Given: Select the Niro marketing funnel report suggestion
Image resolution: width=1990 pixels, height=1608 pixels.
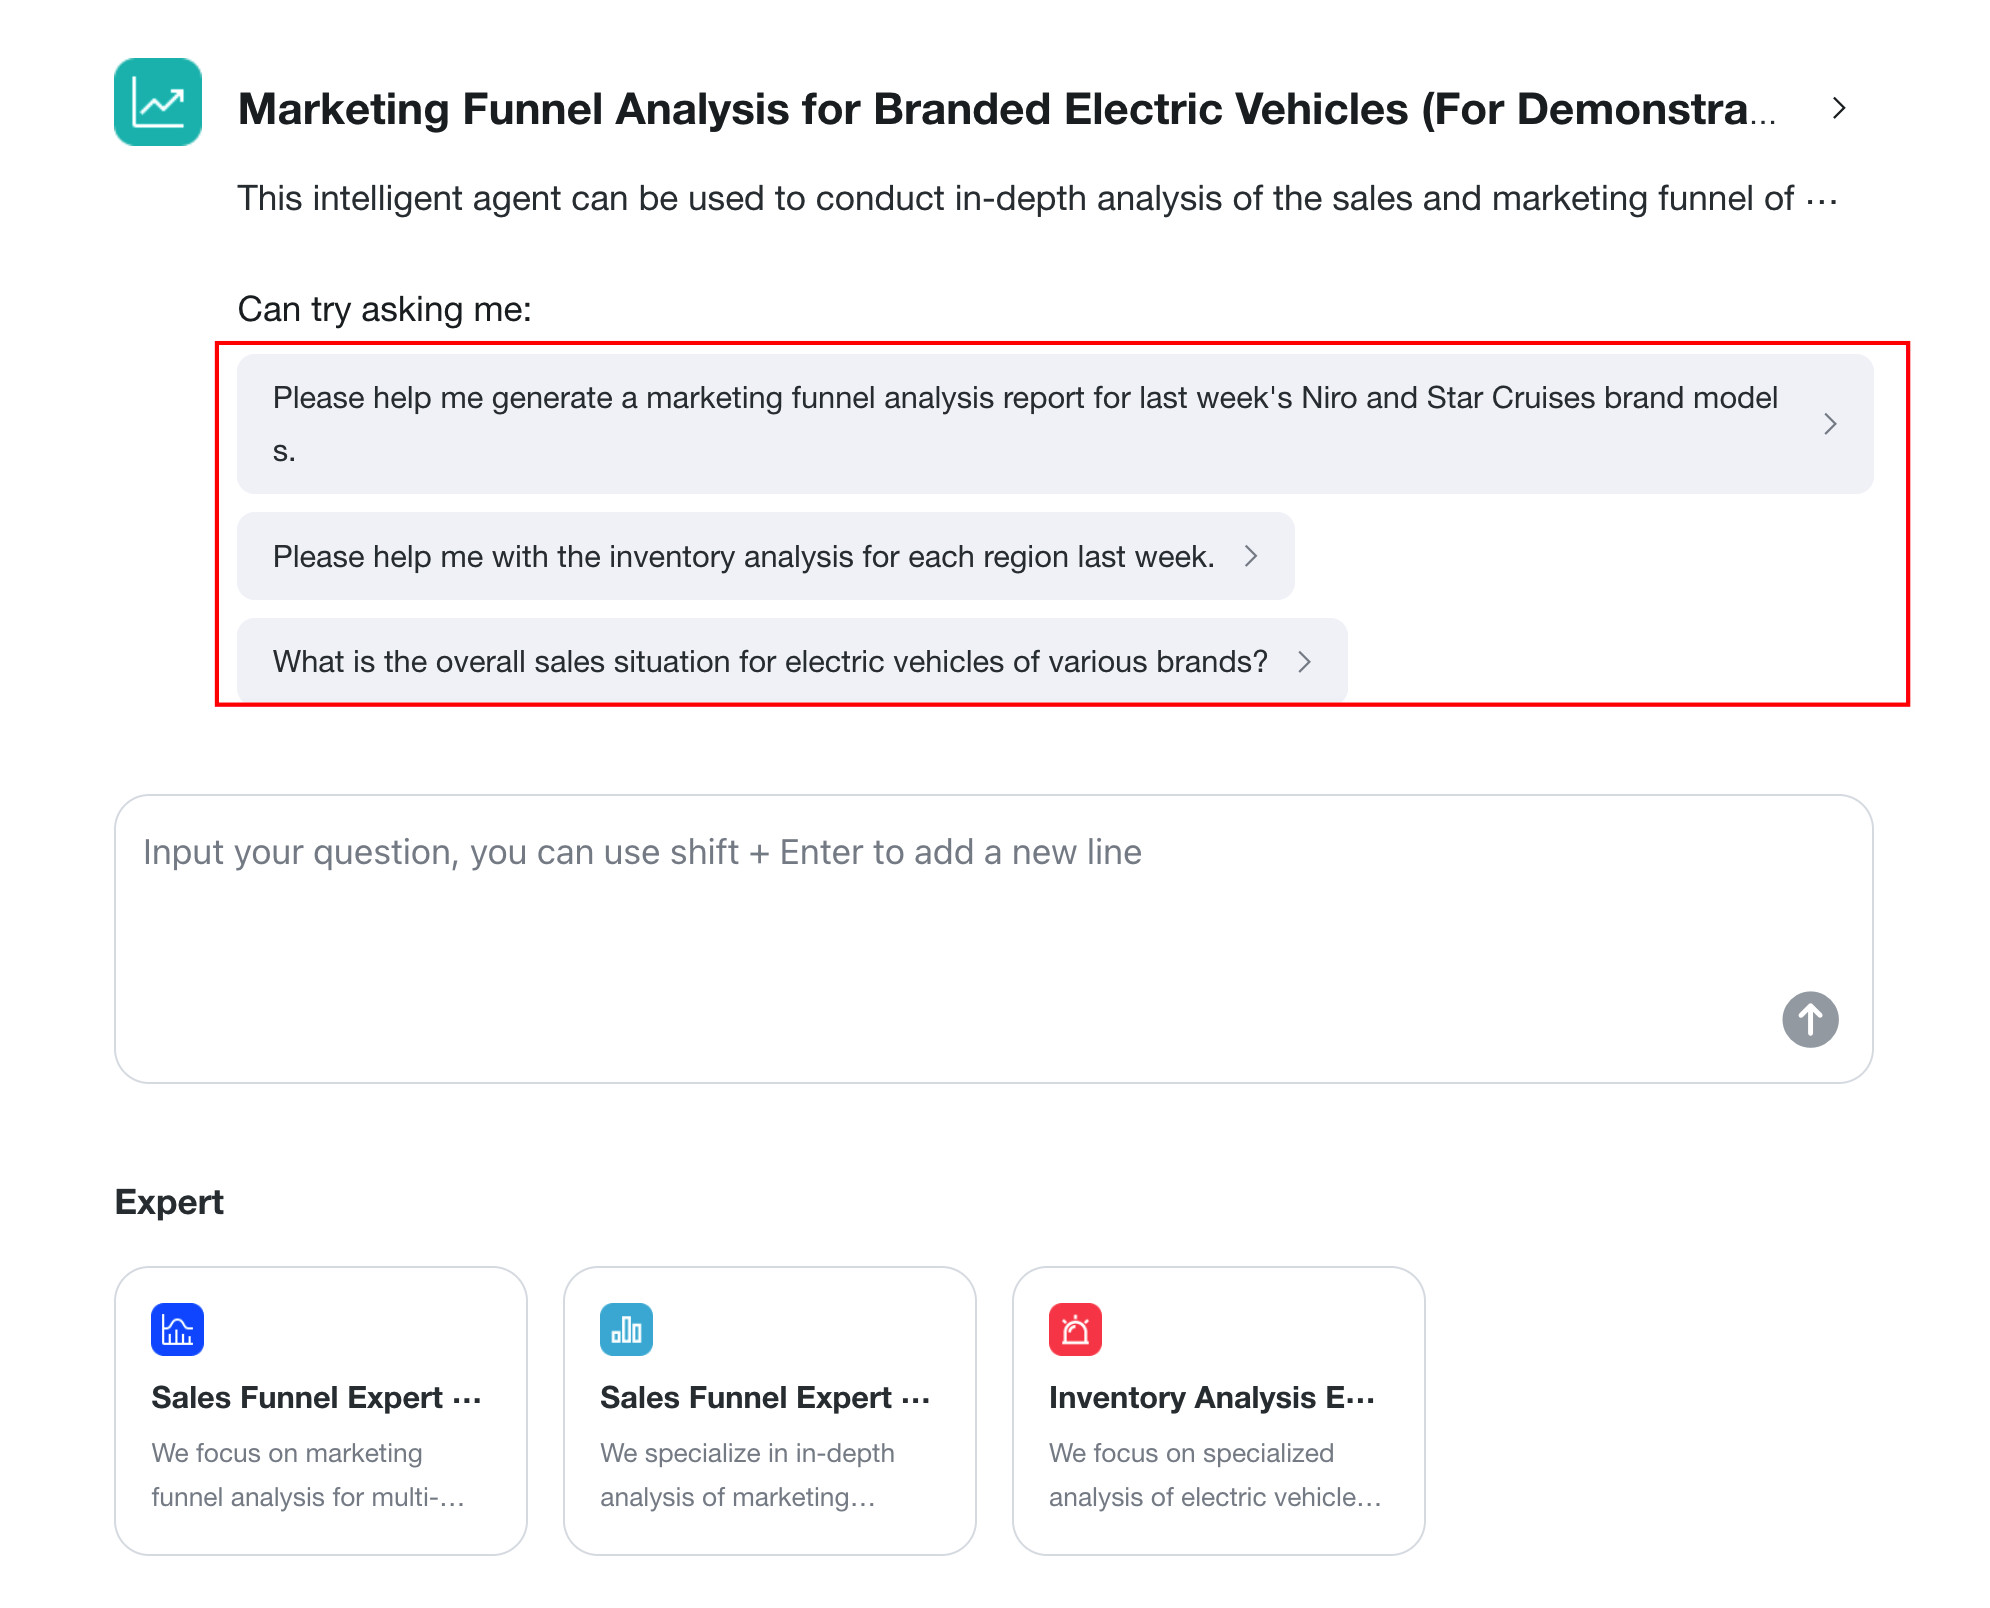Looking at the screenshot, I should [x=1055, y=424].
